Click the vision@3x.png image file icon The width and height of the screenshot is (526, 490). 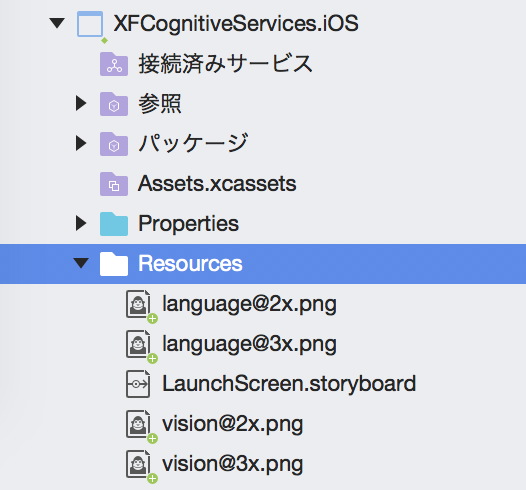point(138,464)
